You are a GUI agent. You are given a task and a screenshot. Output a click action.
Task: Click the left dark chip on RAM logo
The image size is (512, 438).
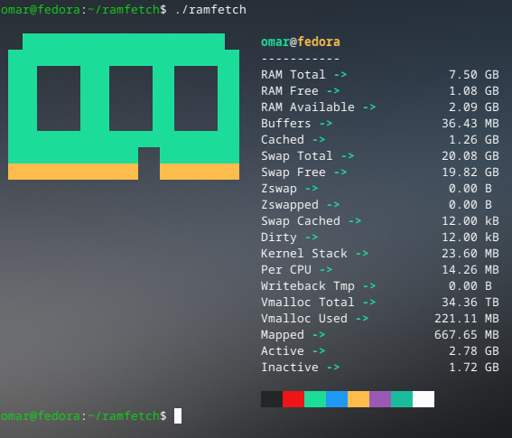[x=58, y=98]
